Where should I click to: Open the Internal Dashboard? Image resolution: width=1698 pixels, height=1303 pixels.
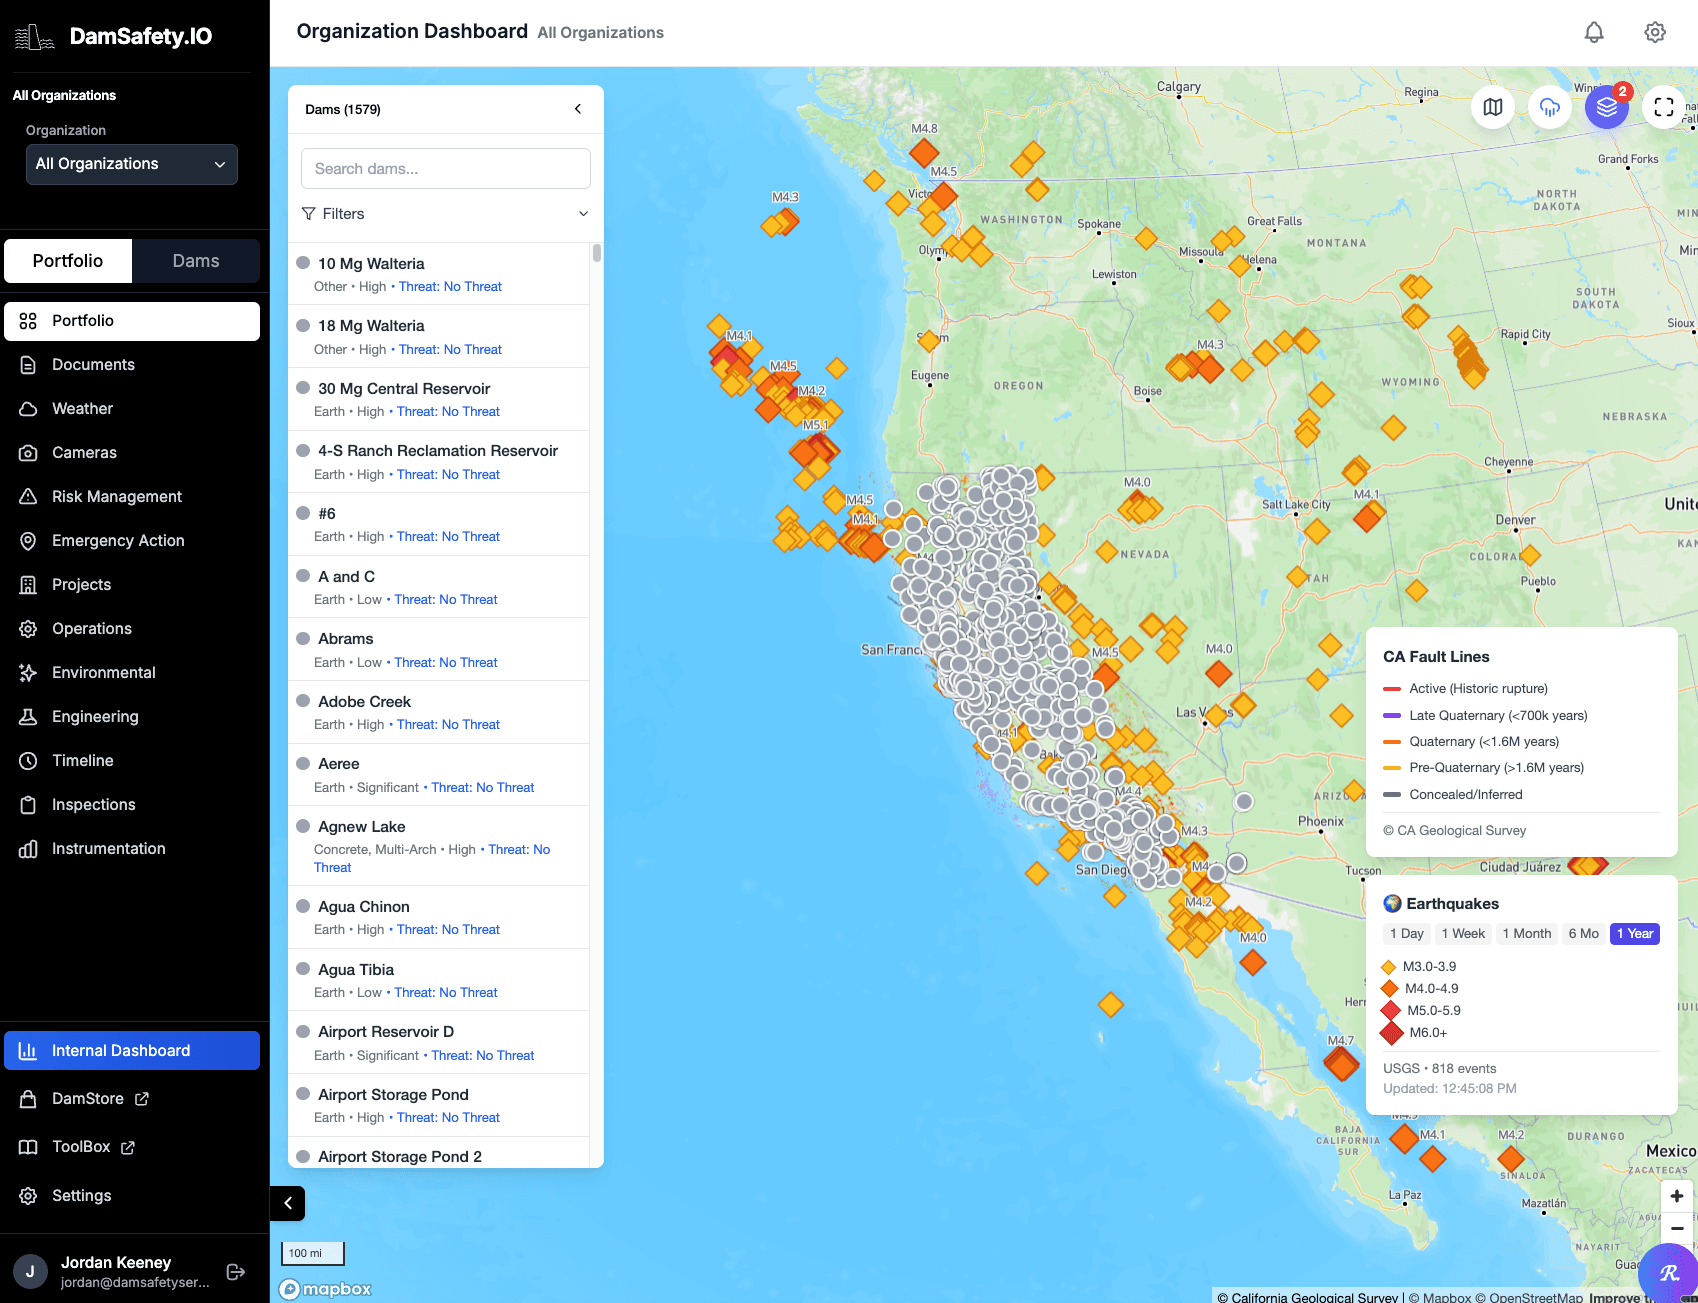pyautogui.click(x=132, y=1051)
